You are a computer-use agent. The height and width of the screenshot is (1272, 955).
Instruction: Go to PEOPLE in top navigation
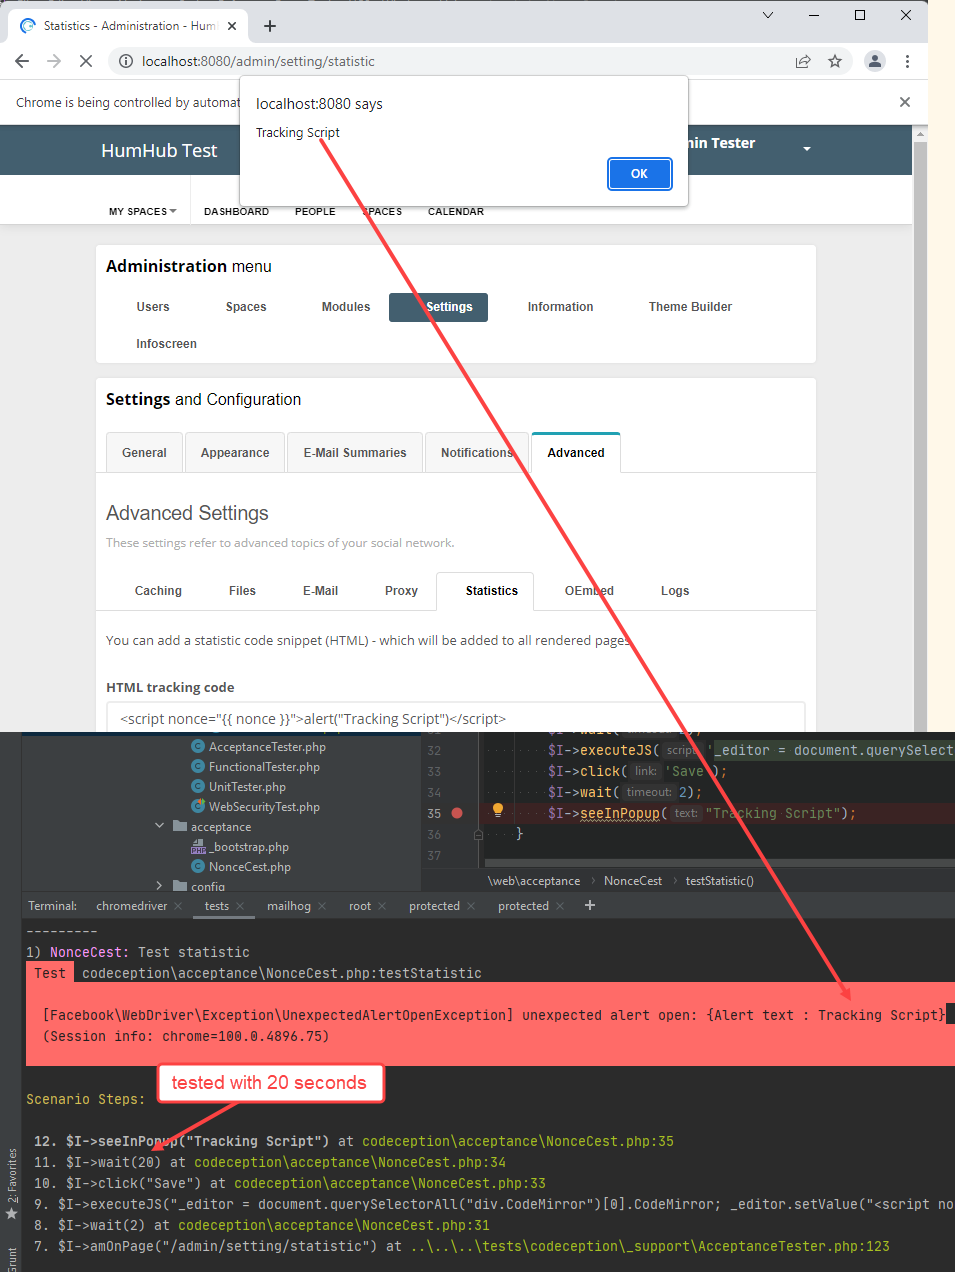pyautogui.click(x=315, y=211)
